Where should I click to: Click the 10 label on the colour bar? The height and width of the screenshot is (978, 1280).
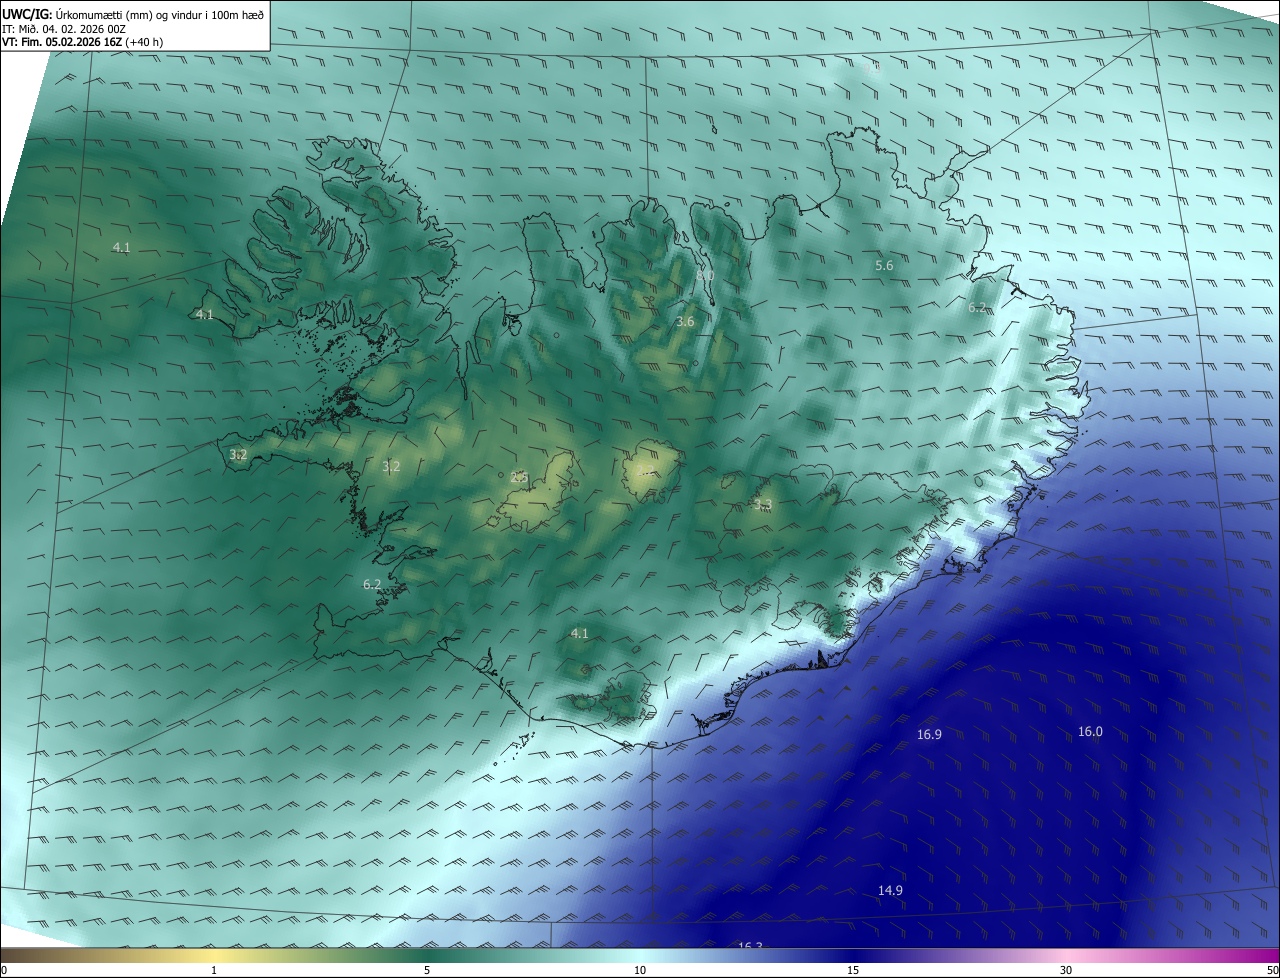[x=640, y=970]
